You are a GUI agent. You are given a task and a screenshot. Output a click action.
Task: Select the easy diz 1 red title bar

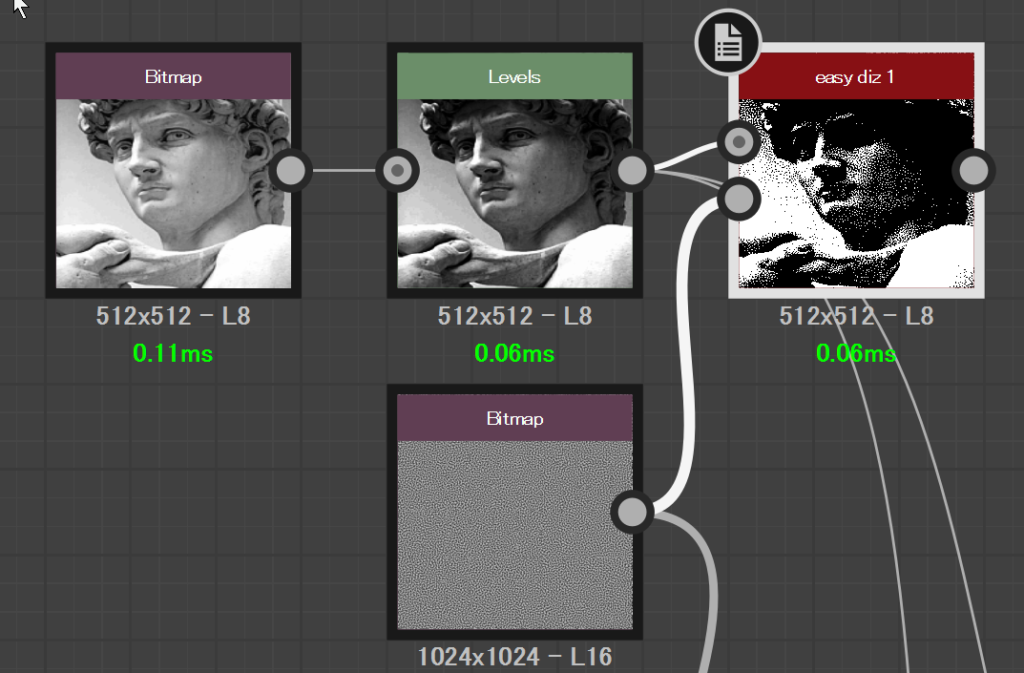pos(856,76)
